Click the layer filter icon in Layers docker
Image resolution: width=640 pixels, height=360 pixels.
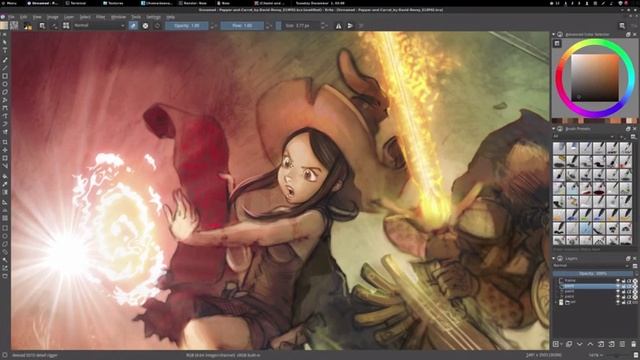click(x=635, y=266)
